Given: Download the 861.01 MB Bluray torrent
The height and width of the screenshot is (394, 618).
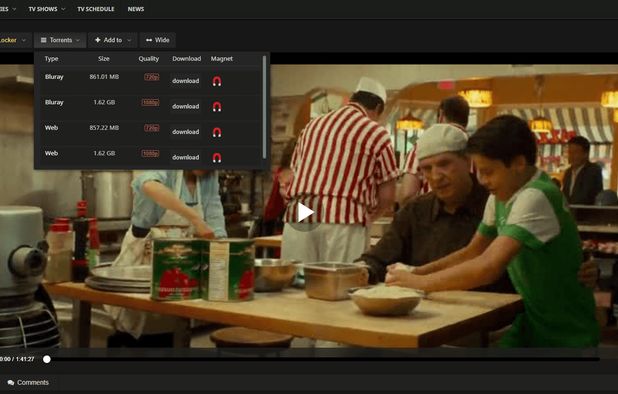Looking at the screenshot, I should coord(185,81).
